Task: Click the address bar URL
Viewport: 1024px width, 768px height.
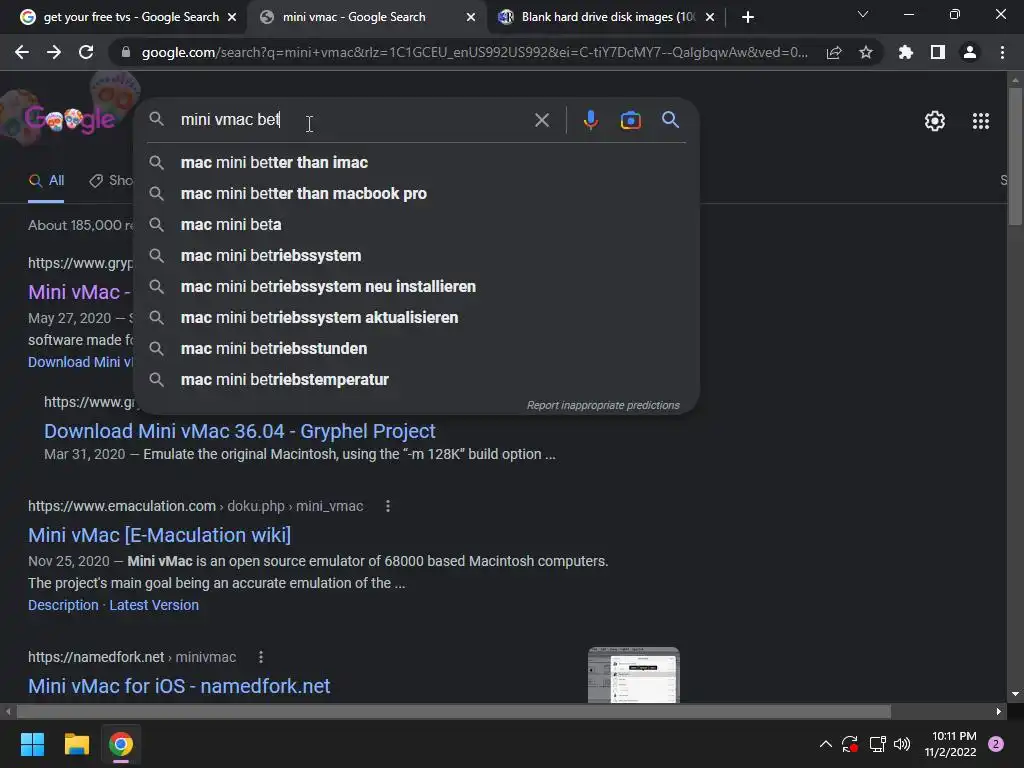Action: click(x=474, y=52)
